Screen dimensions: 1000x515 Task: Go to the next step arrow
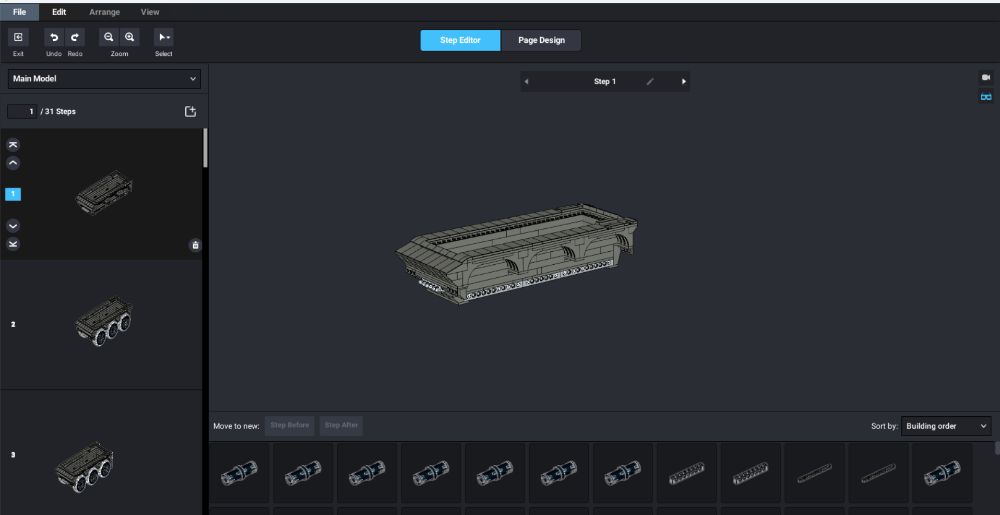(x=684, y=82)
